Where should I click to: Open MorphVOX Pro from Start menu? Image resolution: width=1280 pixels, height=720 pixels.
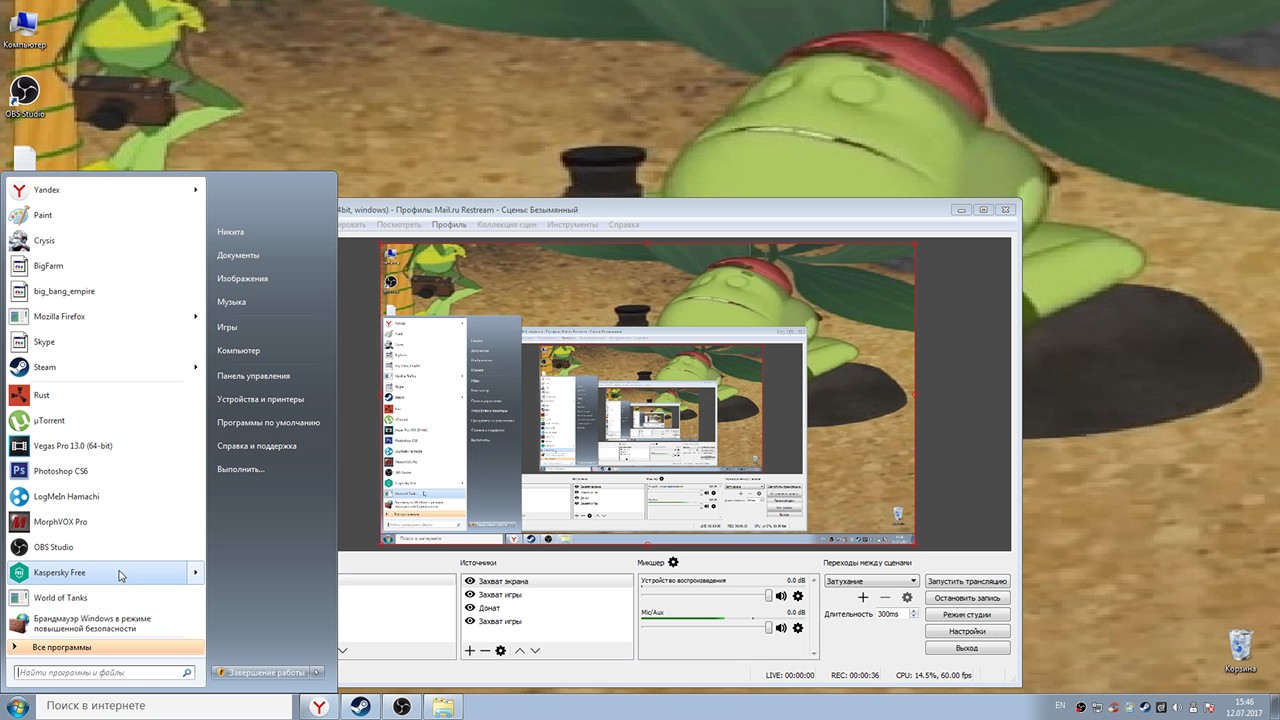(105, 522)
